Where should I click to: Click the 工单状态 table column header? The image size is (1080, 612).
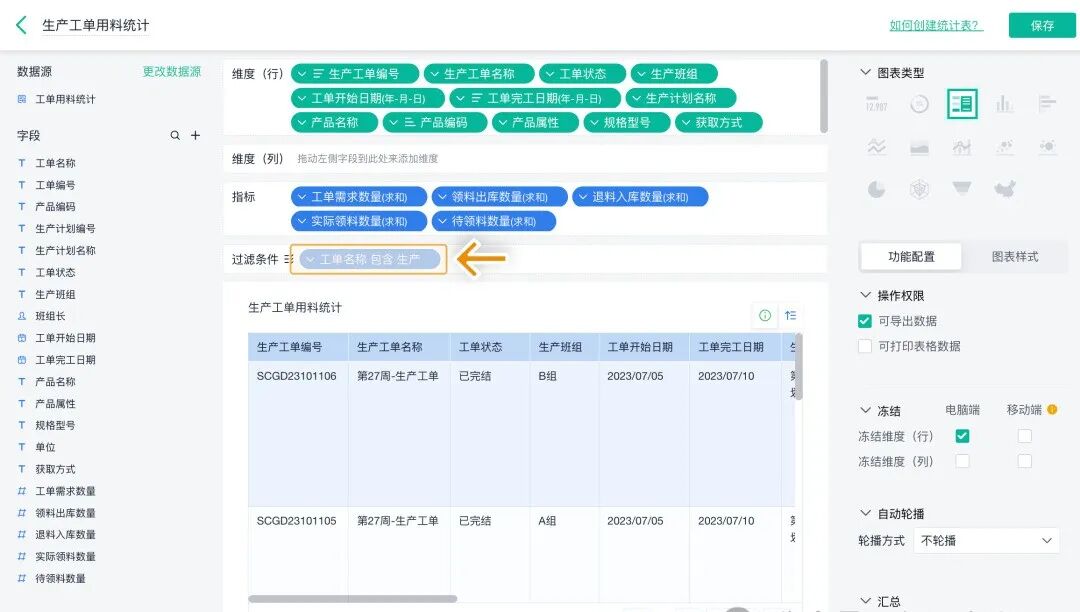(x=490, y=347)
